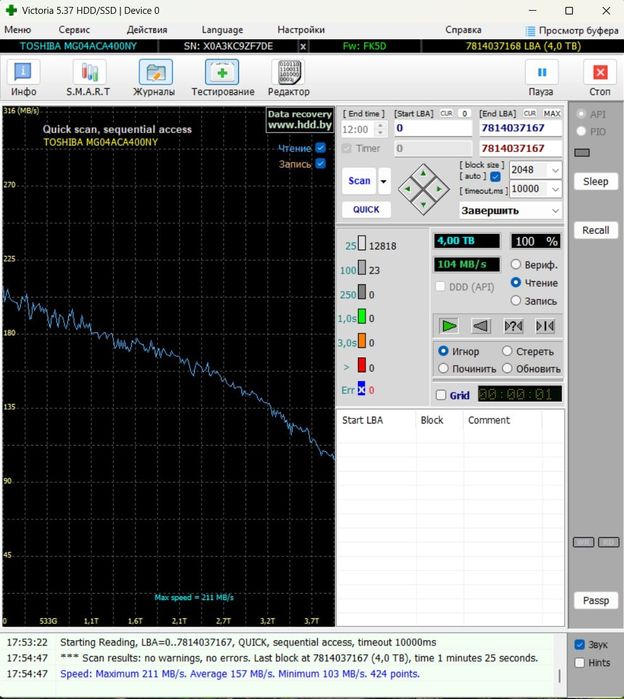The image size is (624, 699).
Task: Click the backward scan arrow button
Action: (481, 326)
